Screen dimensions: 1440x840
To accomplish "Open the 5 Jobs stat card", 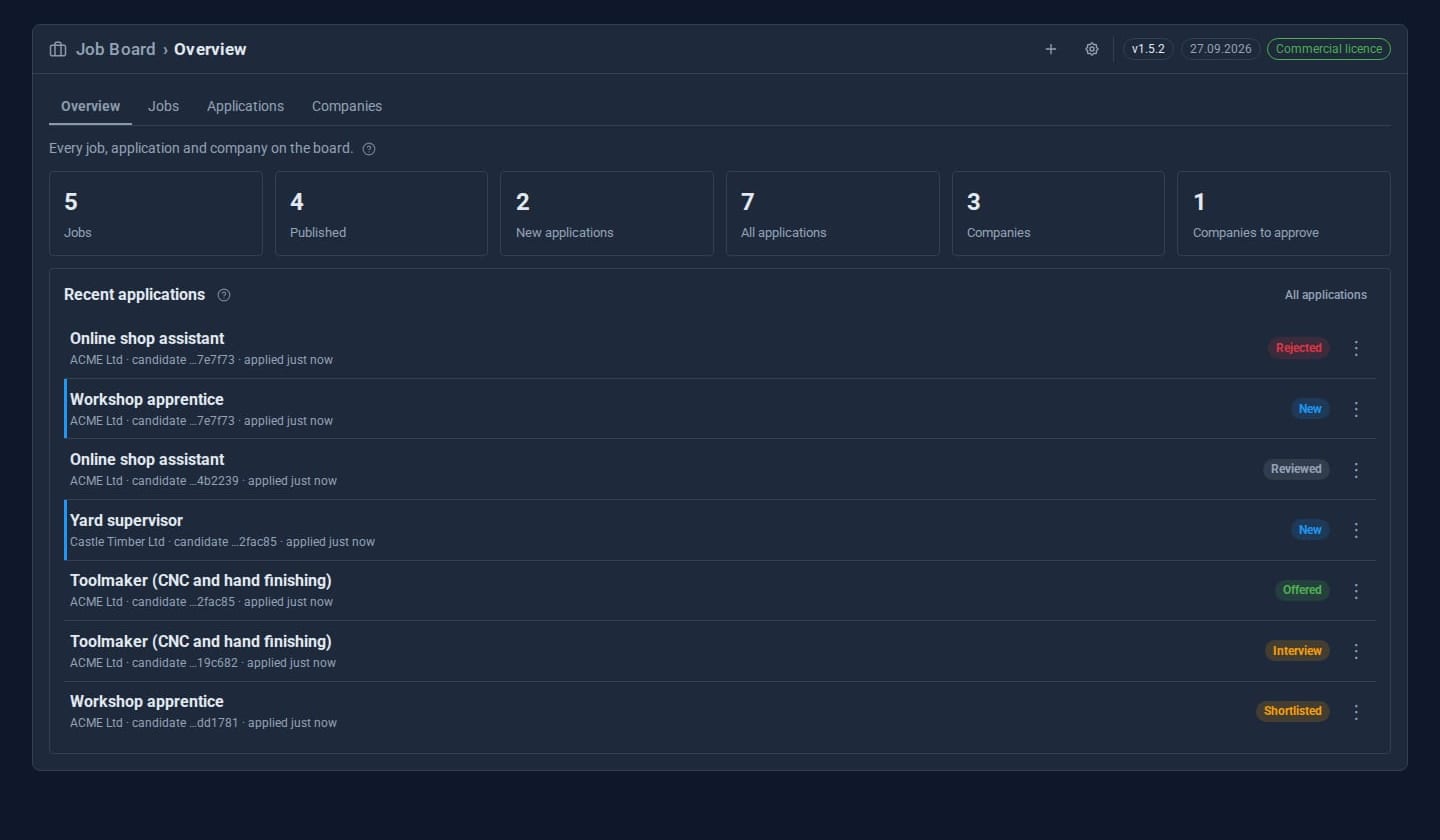I will (x=156, y=213).
